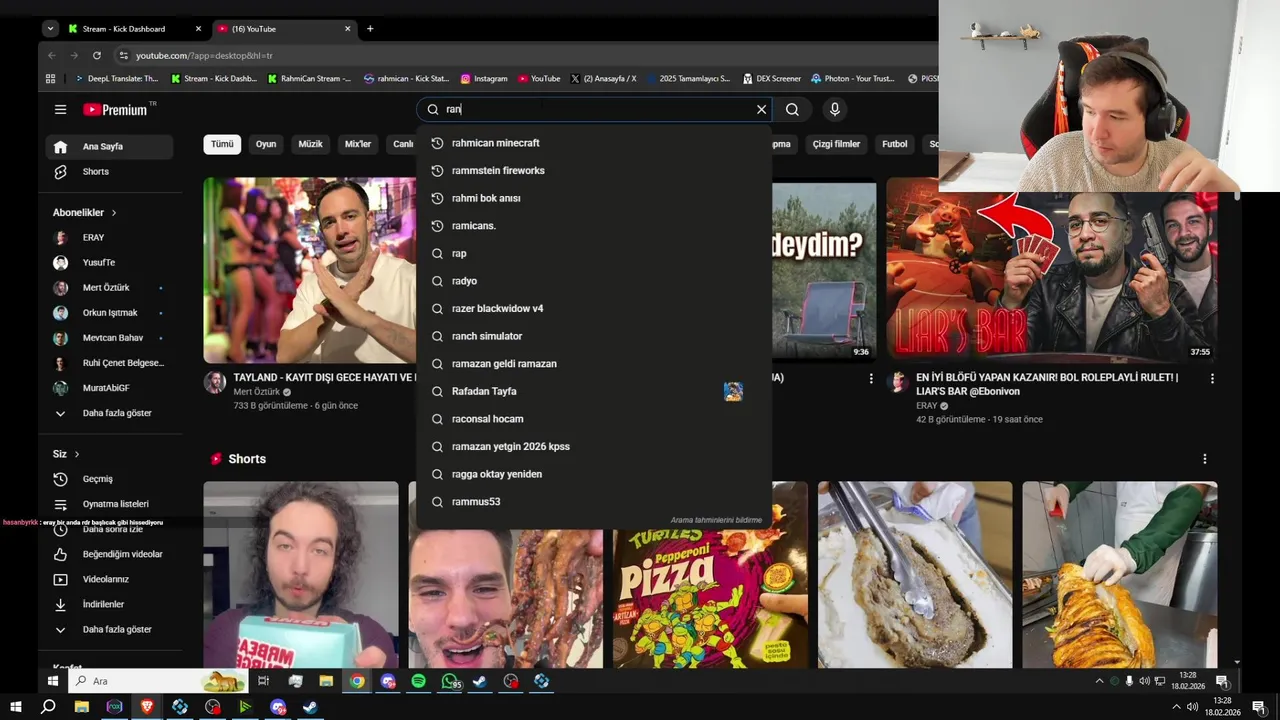Viewport: 1280px width, 720px height.
Task: Expand the Siz section chevron
Action: pyautogui.click(x=77, y=454)
